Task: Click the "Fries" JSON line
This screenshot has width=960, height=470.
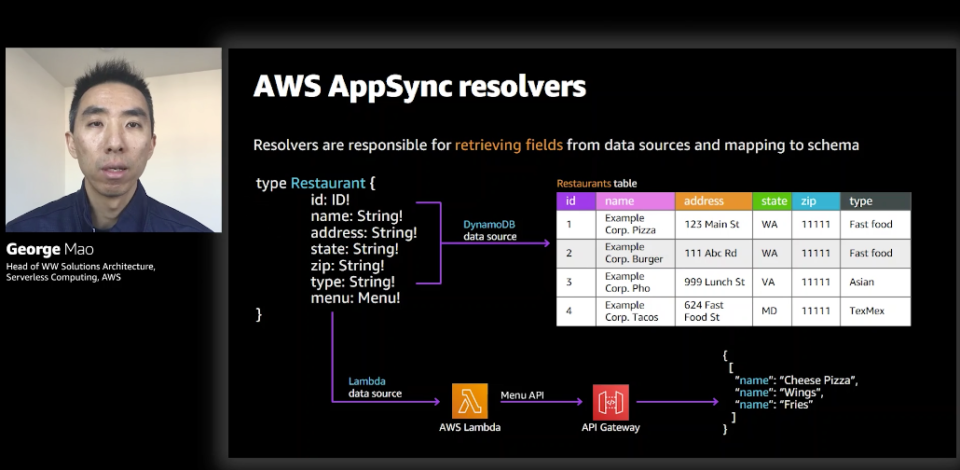Action: coord(773,405)
